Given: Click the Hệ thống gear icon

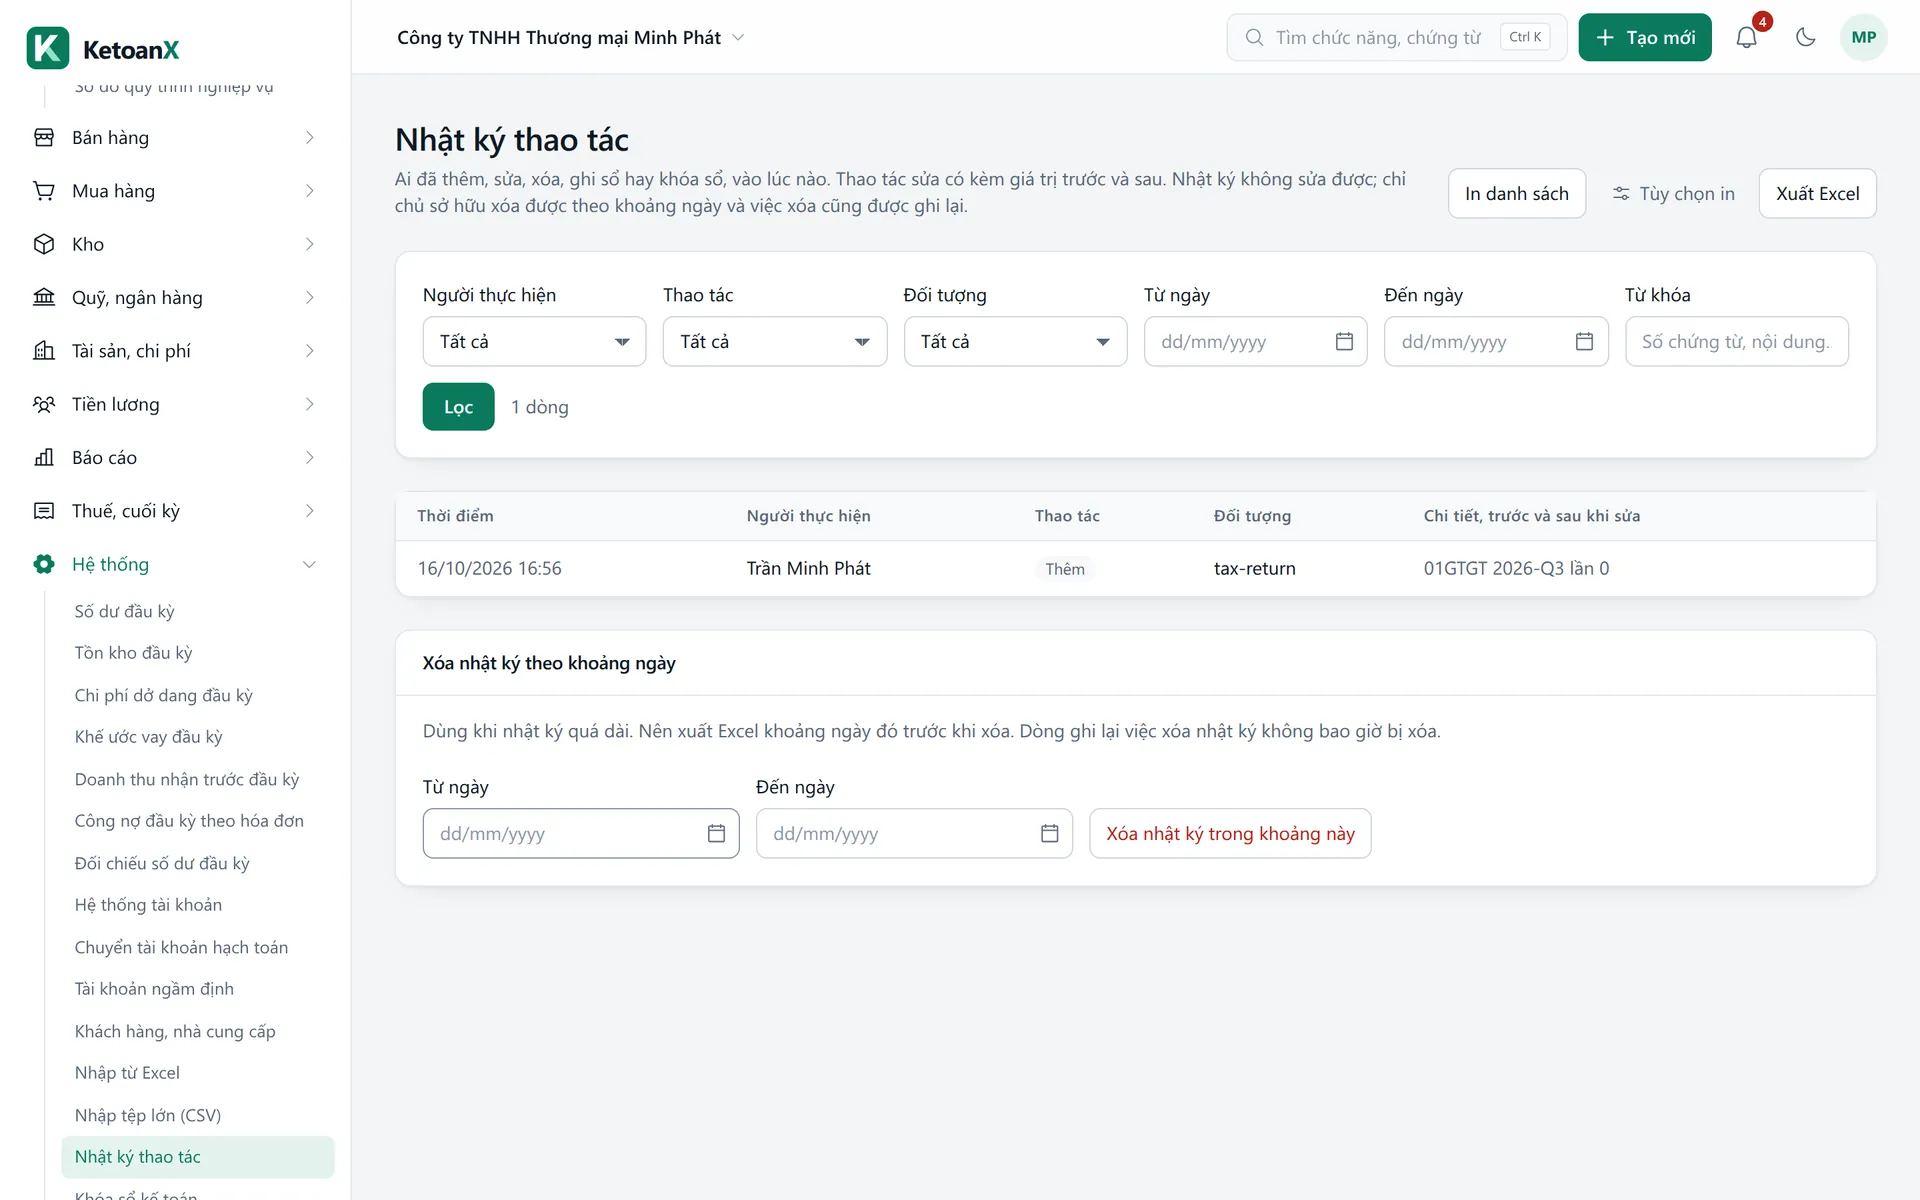Looking at the screenshot, I should (44, 564).
